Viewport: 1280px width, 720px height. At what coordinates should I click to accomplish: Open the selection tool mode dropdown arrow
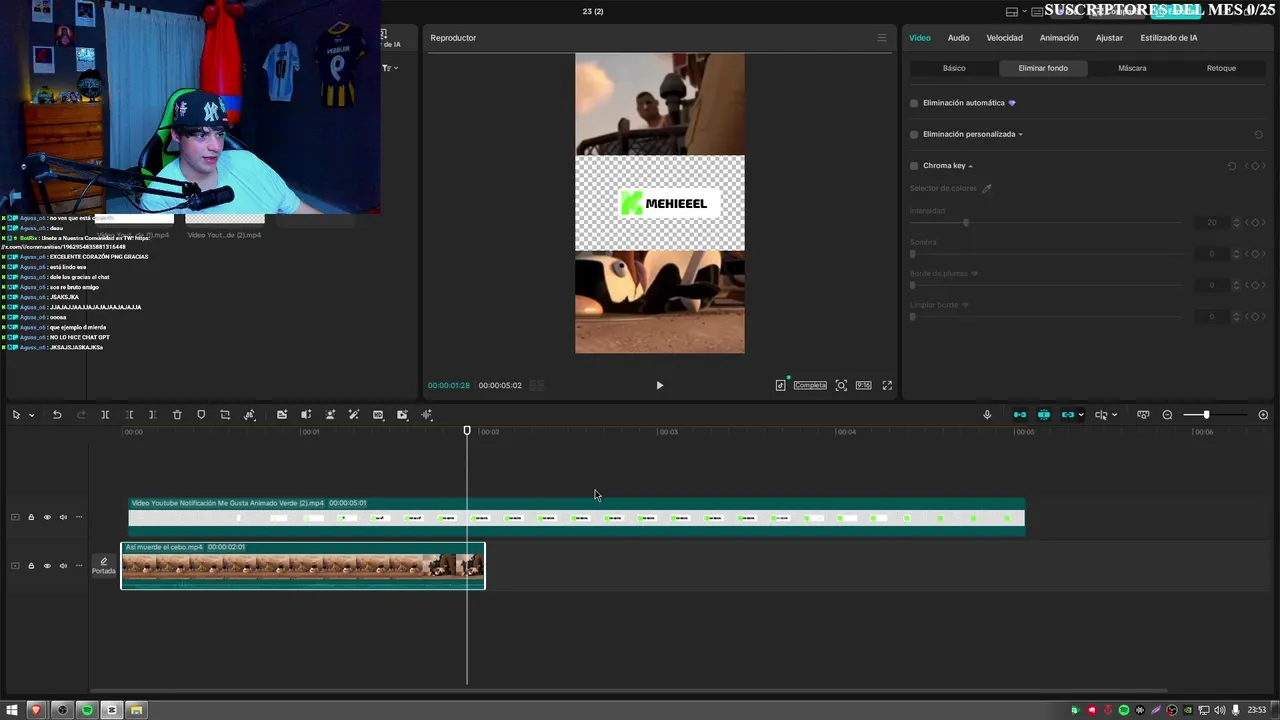tap(32, 415)
